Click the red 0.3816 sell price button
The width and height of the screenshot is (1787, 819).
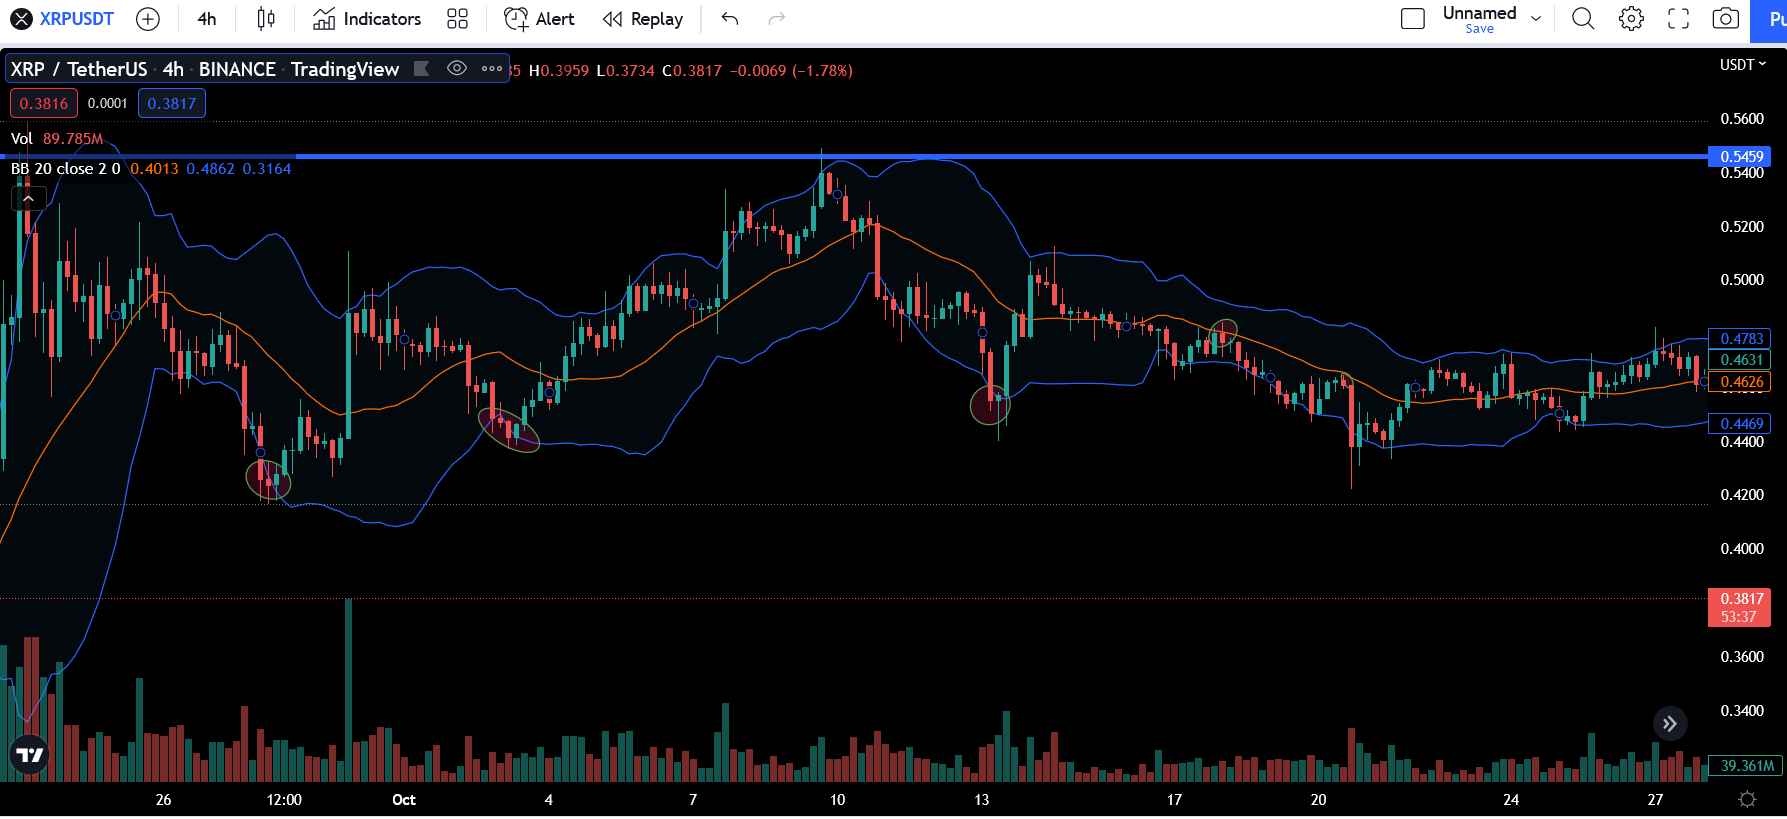[44, 103]
